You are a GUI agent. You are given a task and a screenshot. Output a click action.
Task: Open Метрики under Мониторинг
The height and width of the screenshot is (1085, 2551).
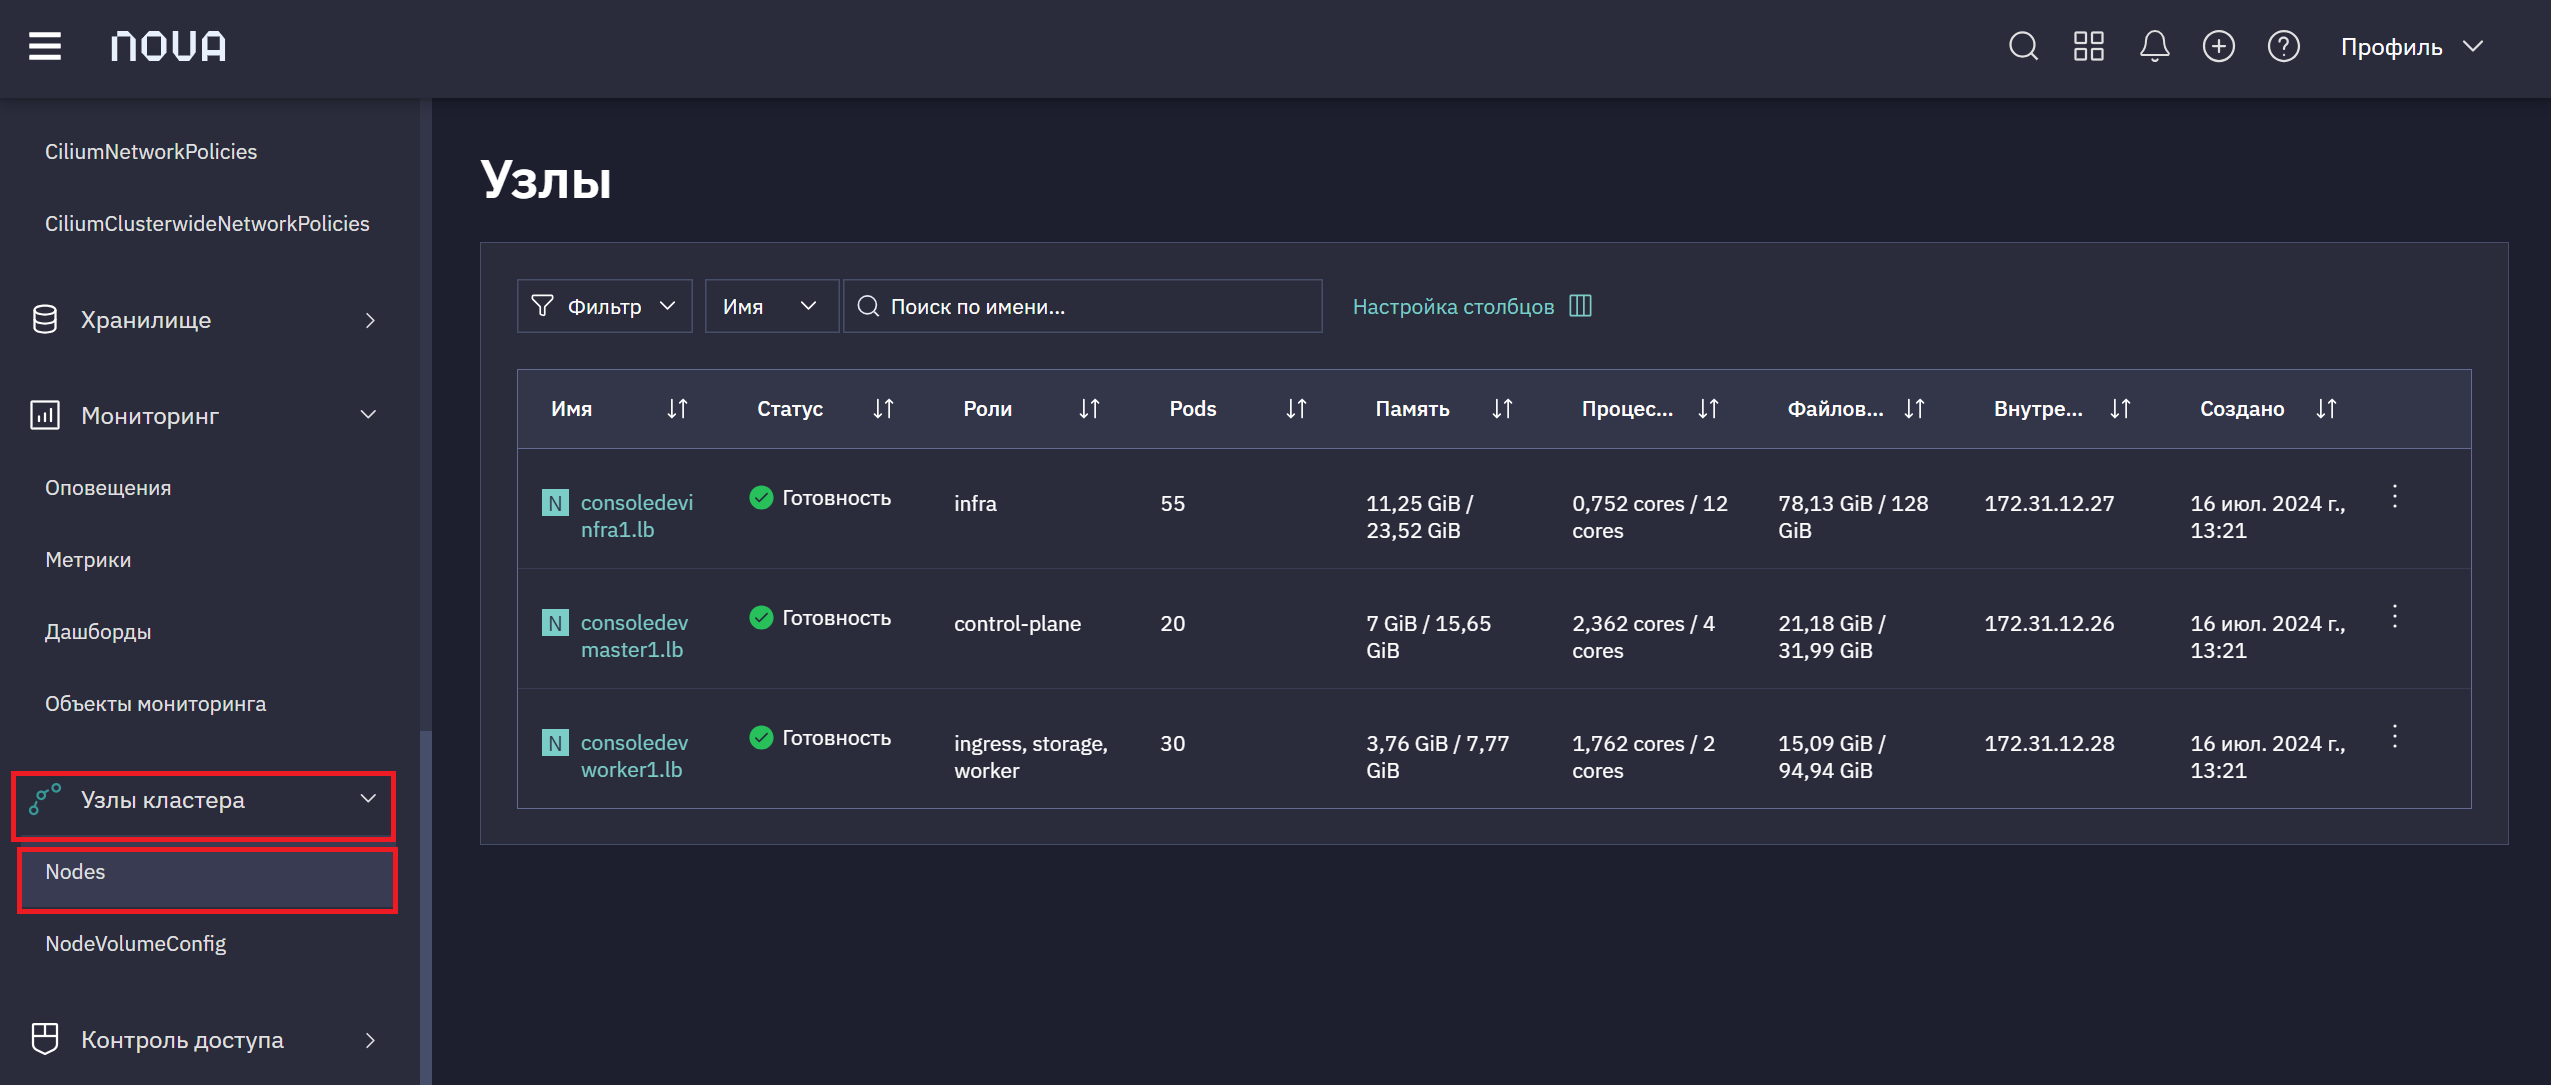(x=88, y=560)
